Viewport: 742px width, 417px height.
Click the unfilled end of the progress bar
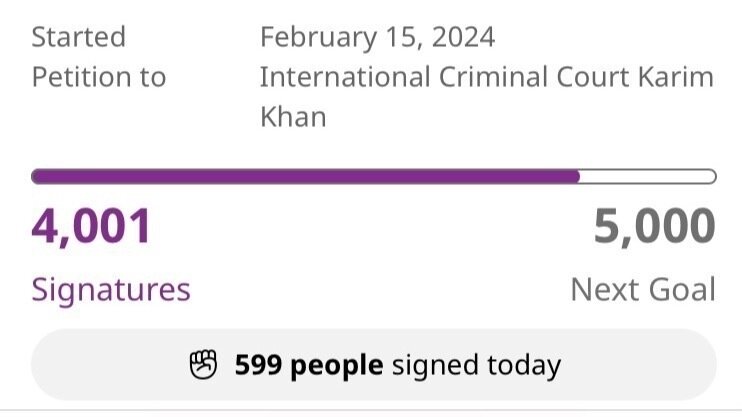click(648, 177)
